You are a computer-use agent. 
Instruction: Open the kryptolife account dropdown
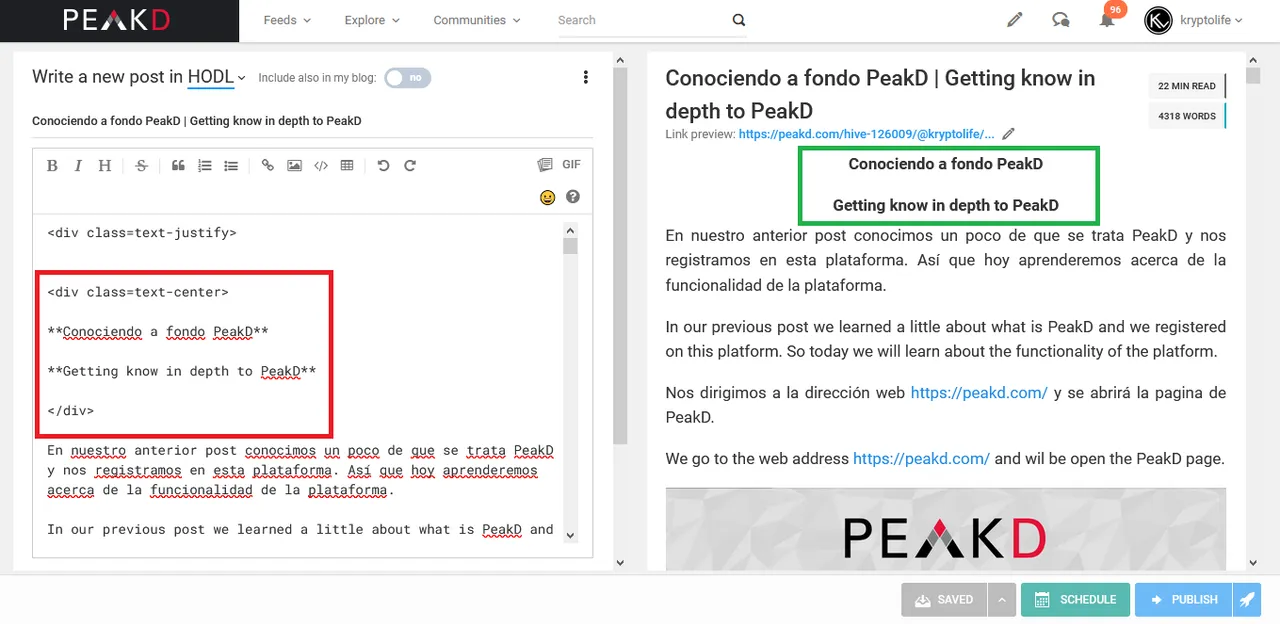[x=1211, y=20]
